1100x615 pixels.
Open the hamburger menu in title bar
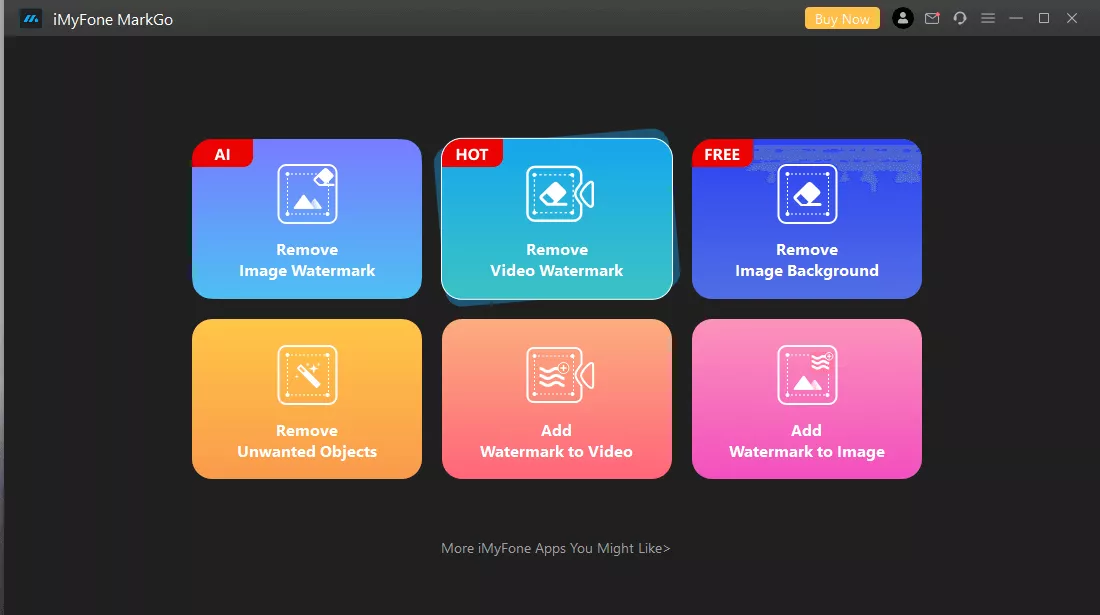point(988,18)
